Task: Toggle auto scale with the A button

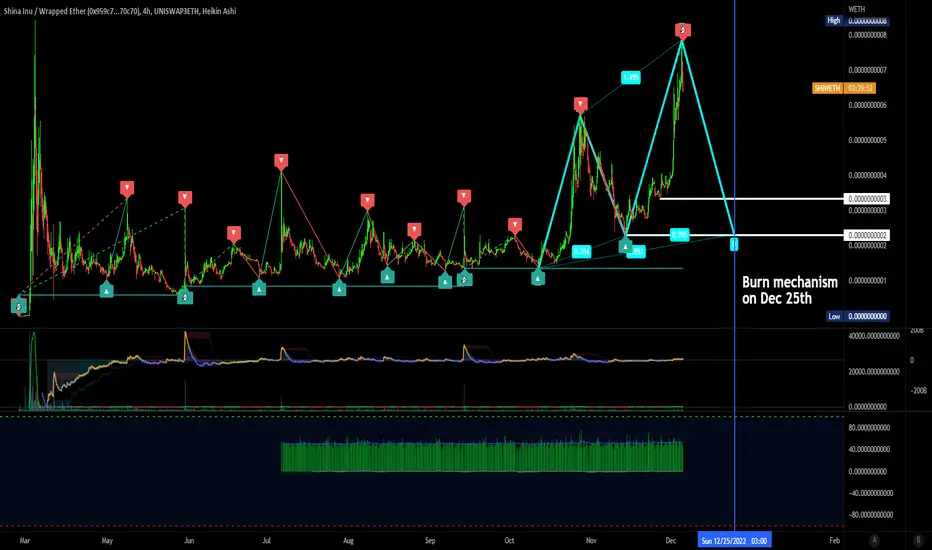Action: click(874, 540)
